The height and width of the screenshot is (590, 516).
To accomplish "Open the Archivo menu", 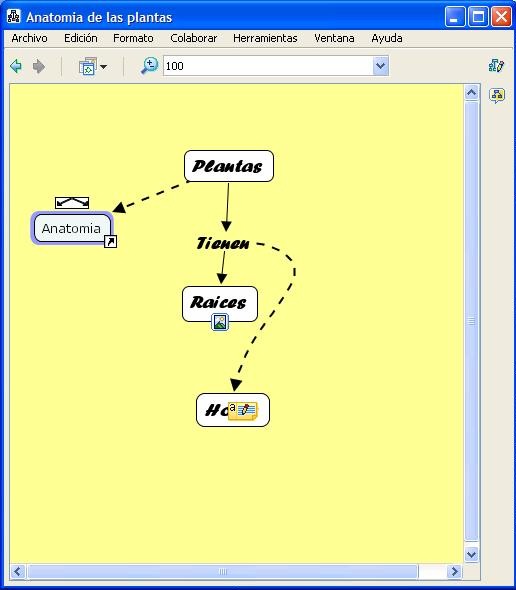I will point(29,38).
